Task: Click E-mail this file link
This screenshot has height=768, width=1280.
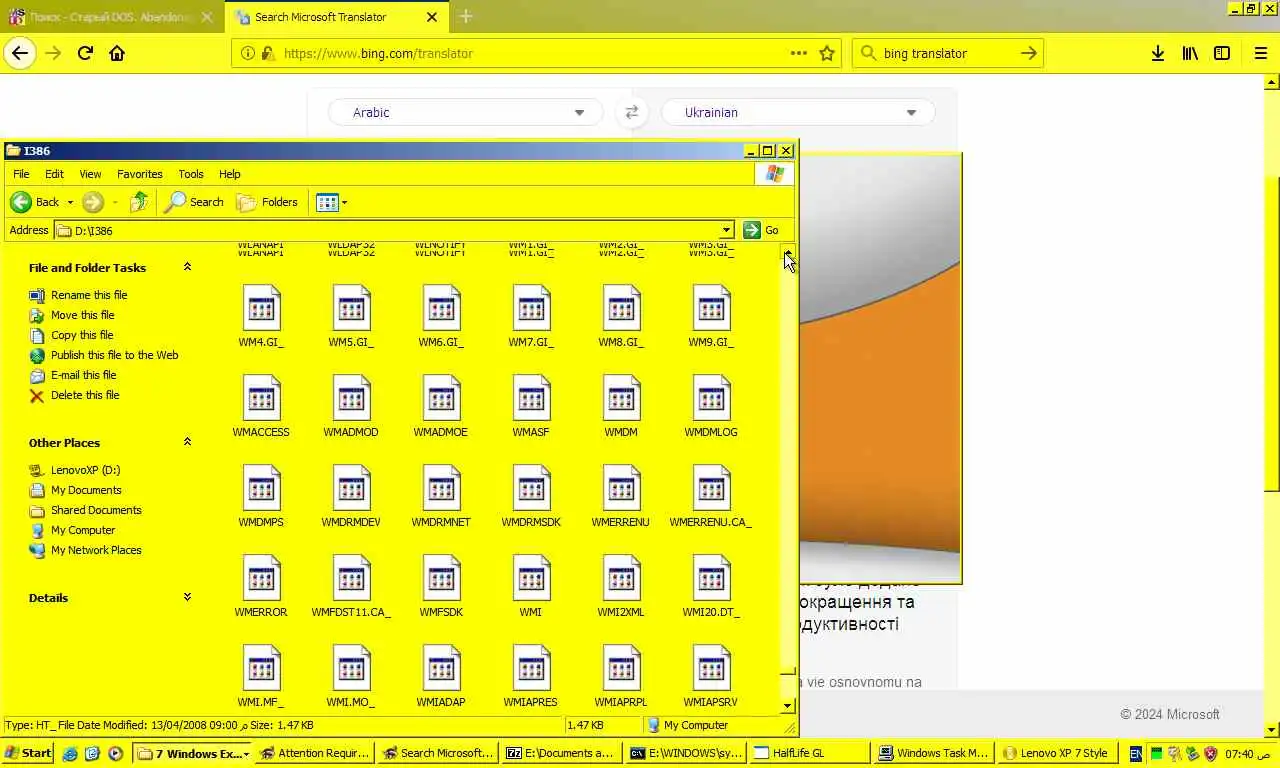Action: click(83, 375)
